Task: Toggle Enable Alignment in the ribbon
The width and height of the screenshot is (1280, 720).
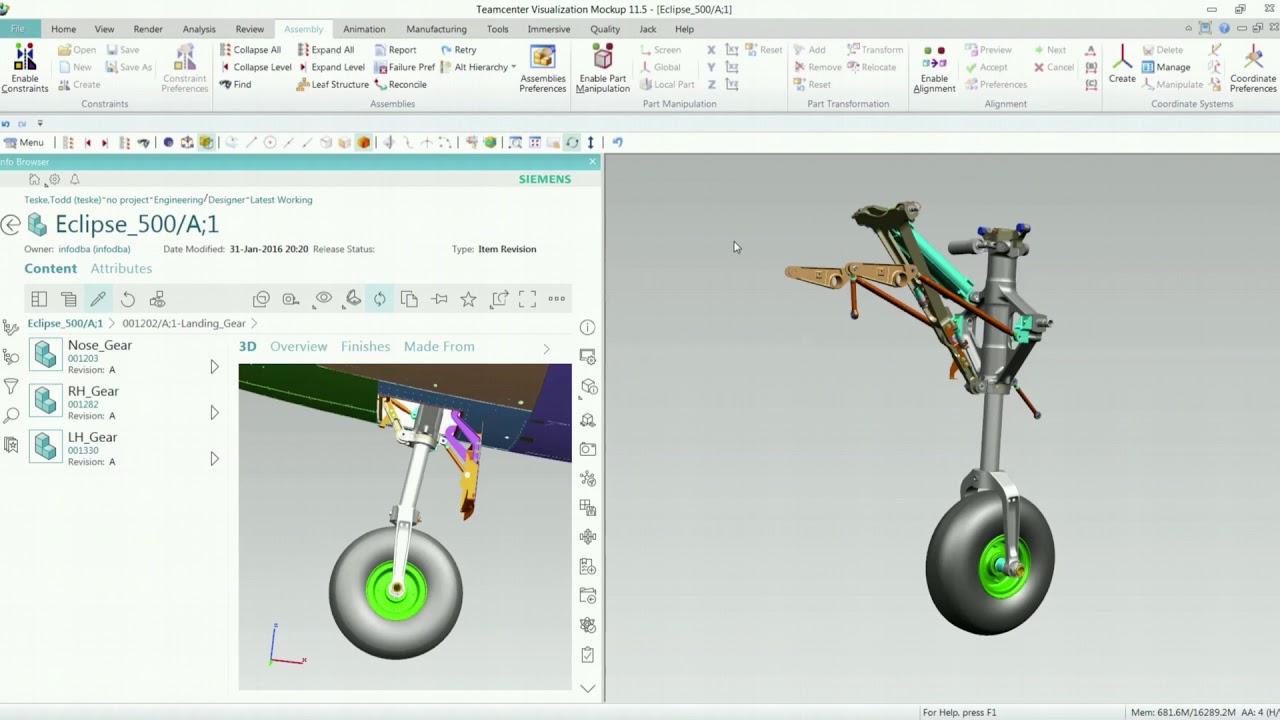Action: [x=934, y=69]
